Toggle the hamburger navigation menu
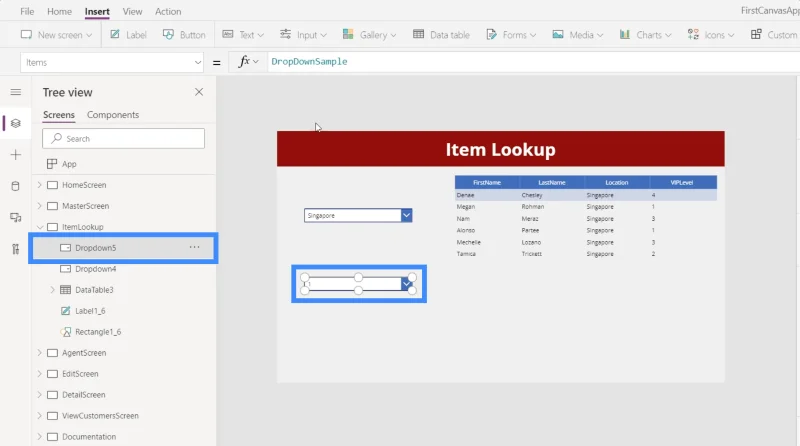The image size is (800, 446). pyautogui.click(x=16, y=92)
